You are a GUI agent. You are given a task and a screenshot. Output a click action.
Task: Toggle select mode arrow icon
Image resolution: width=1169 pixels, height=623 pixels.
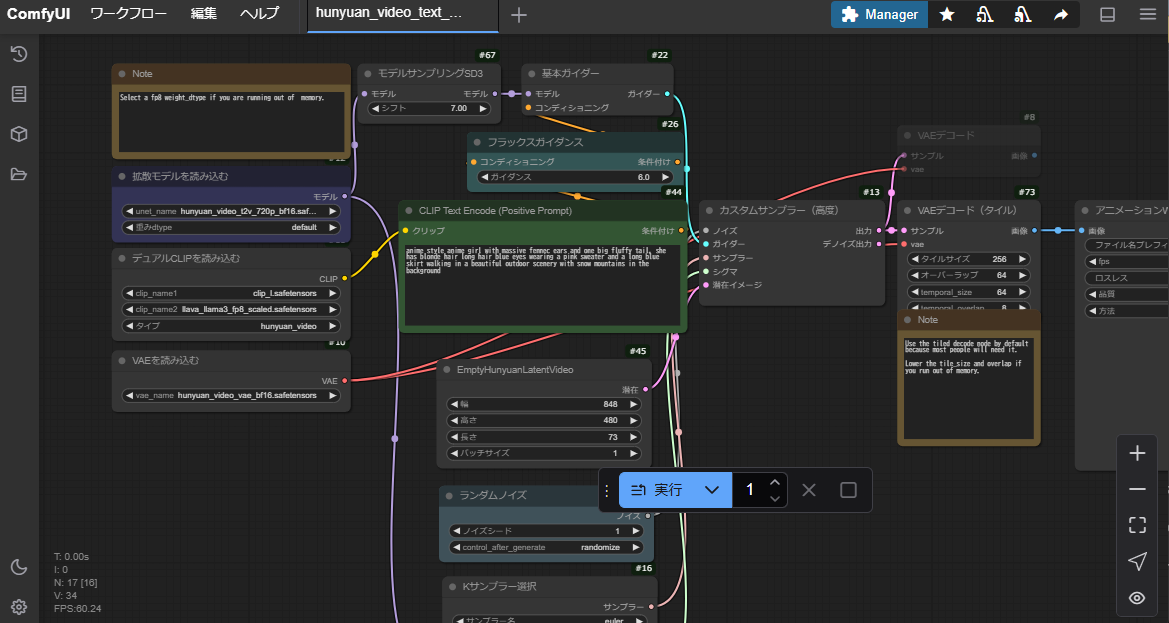[x=1137, y=561]
